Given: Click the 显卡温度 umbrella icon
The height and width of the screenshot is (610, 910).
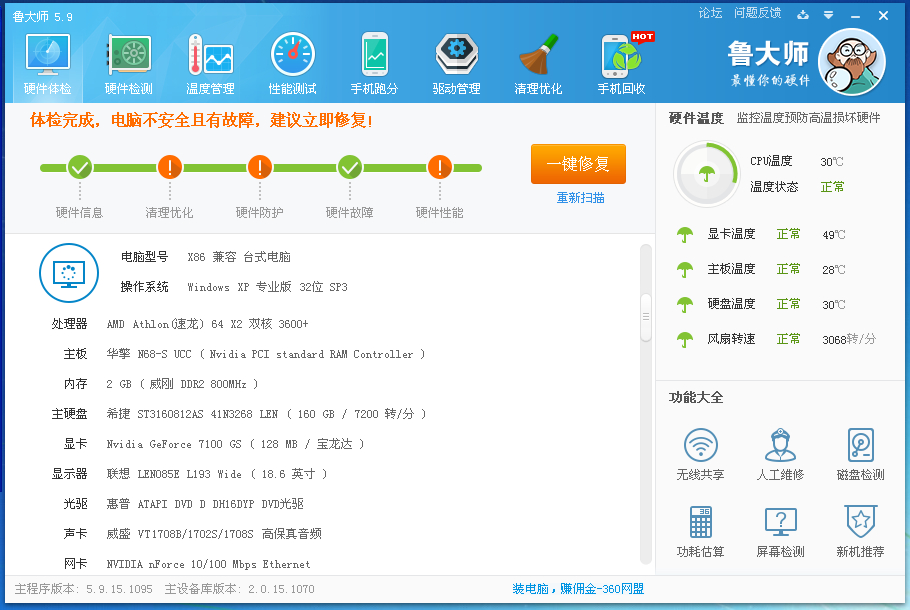Looking at the screenshot, I should (685, 234).
